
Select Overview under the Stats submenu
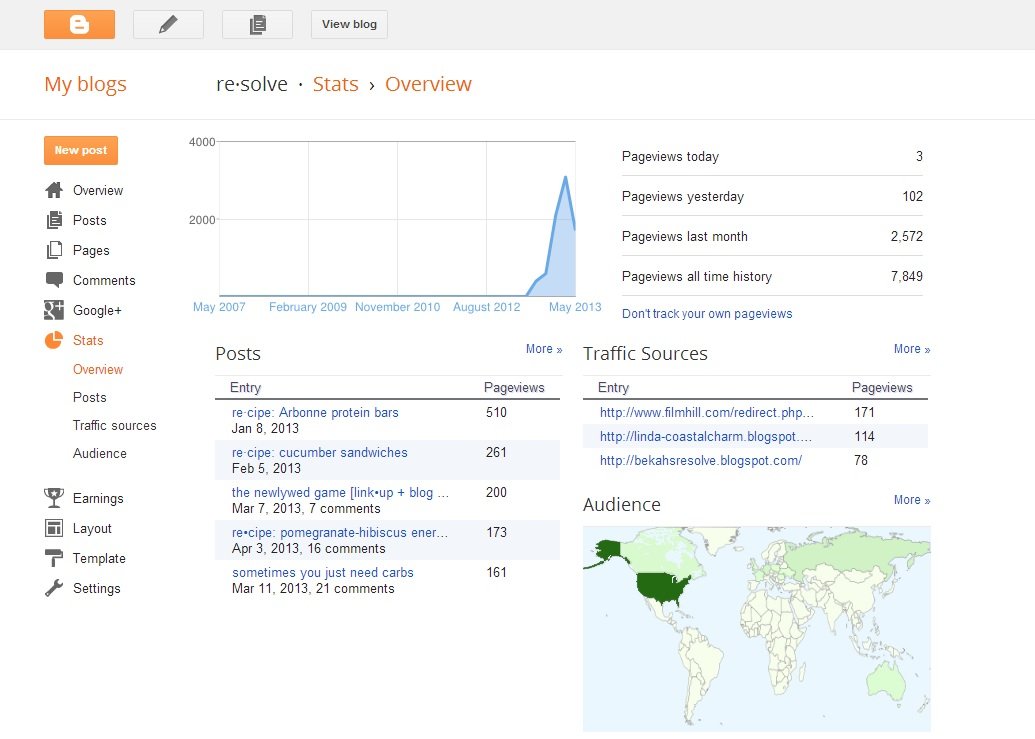[x=98, y=370]
